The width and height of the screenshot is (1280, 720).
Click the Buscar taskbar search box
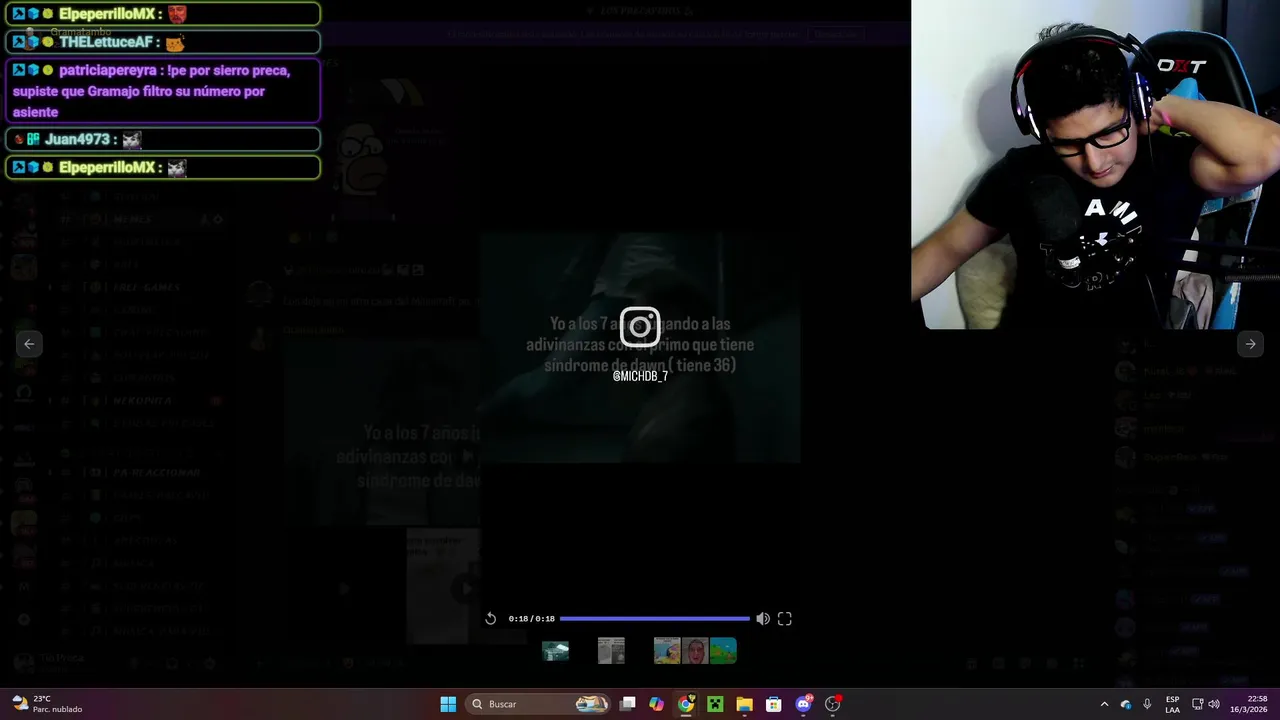pos(539,704)
